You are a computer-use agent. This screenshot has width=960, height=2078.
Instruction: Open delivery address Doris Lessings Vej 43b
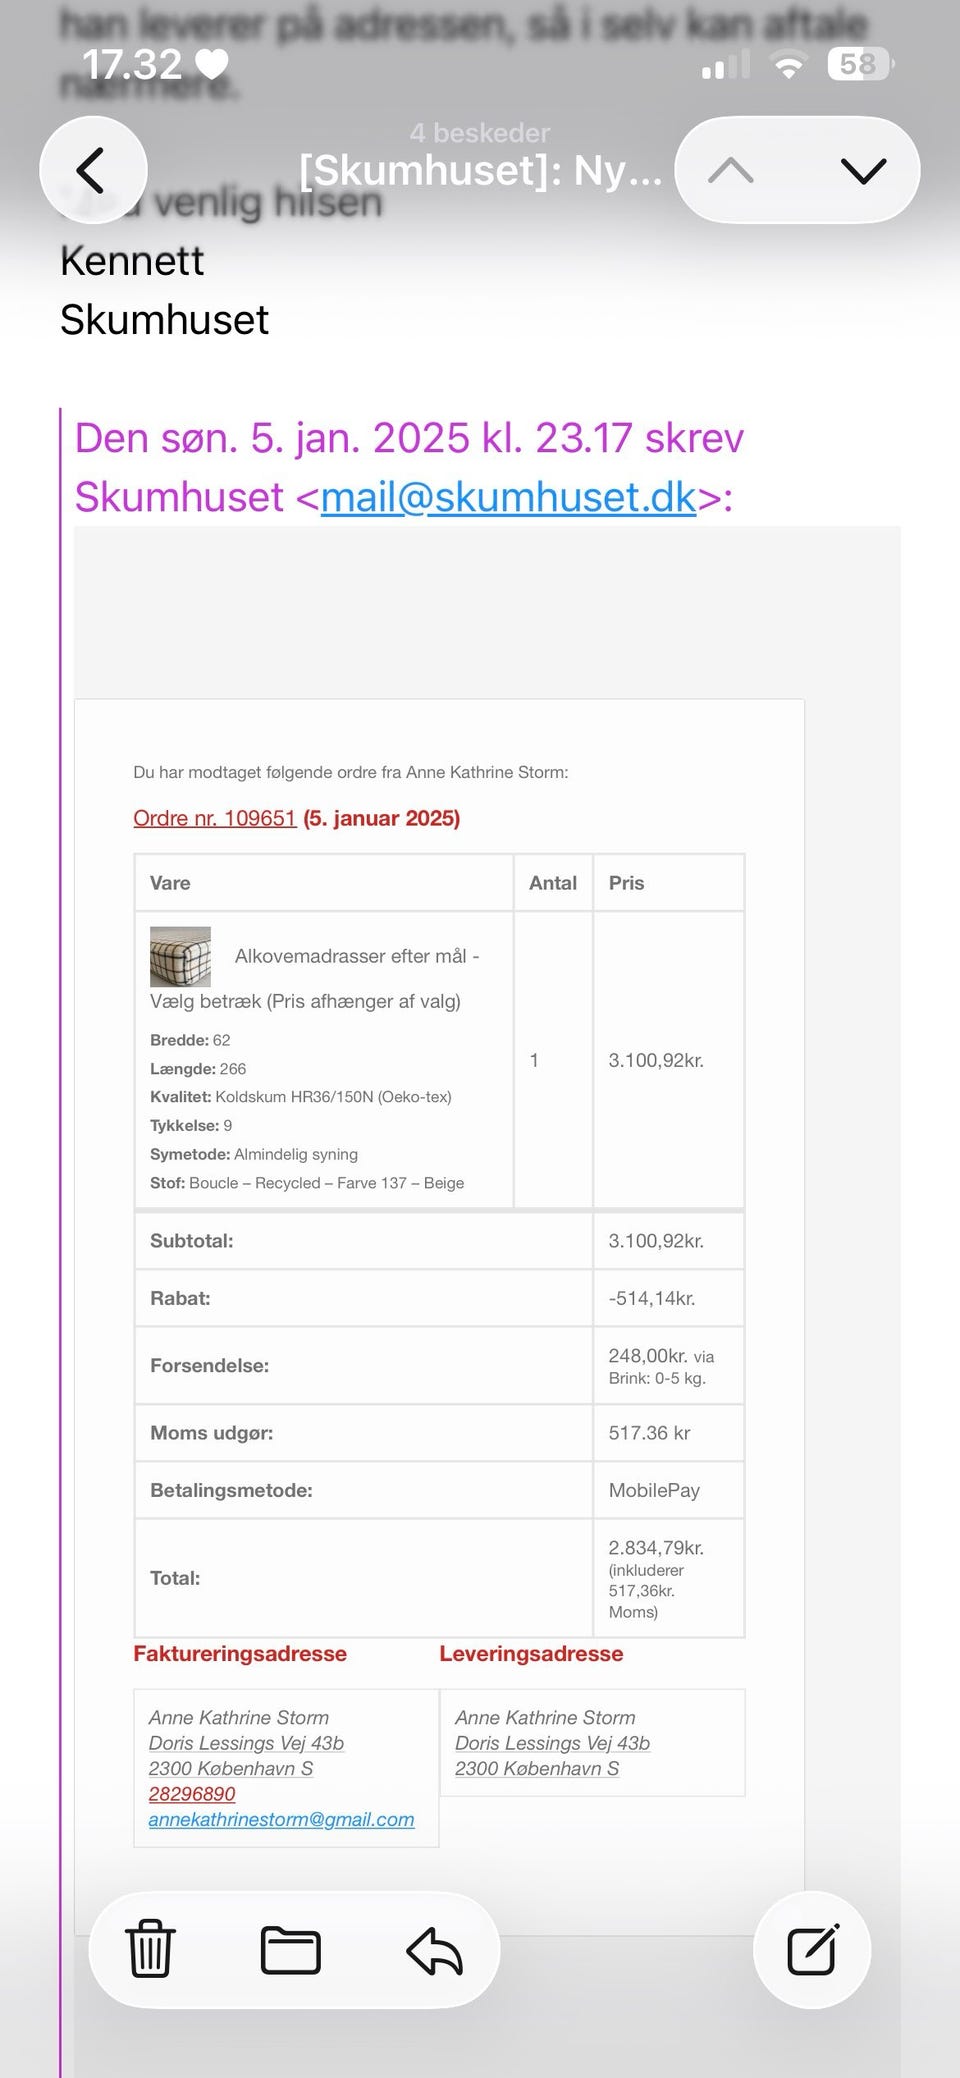tap(552, 1743)
